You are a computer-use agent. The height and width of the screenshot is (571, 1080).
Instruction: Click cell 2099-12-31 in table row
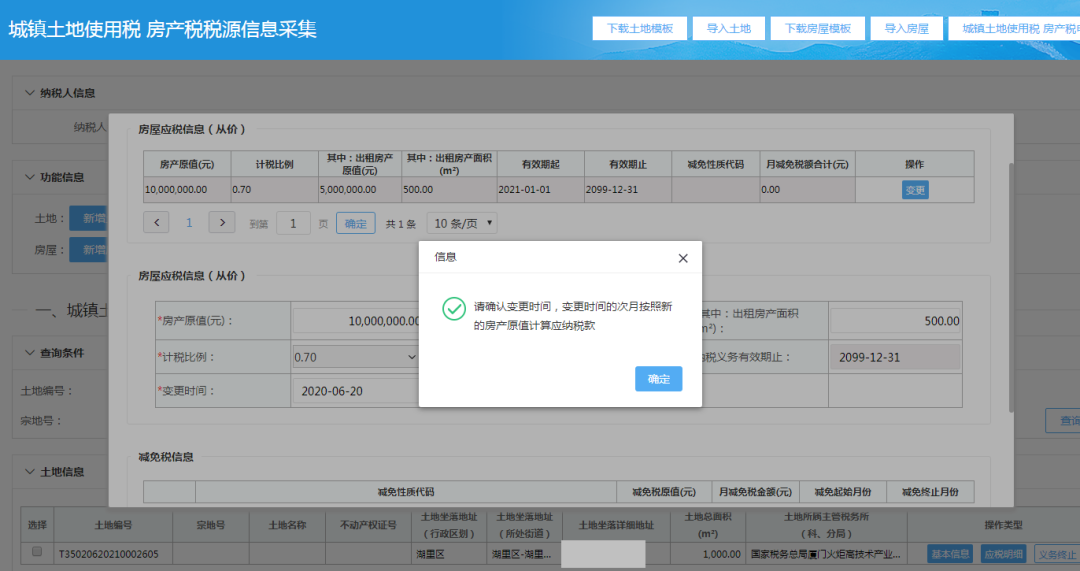pyautogui.click(x=627, y=189)
